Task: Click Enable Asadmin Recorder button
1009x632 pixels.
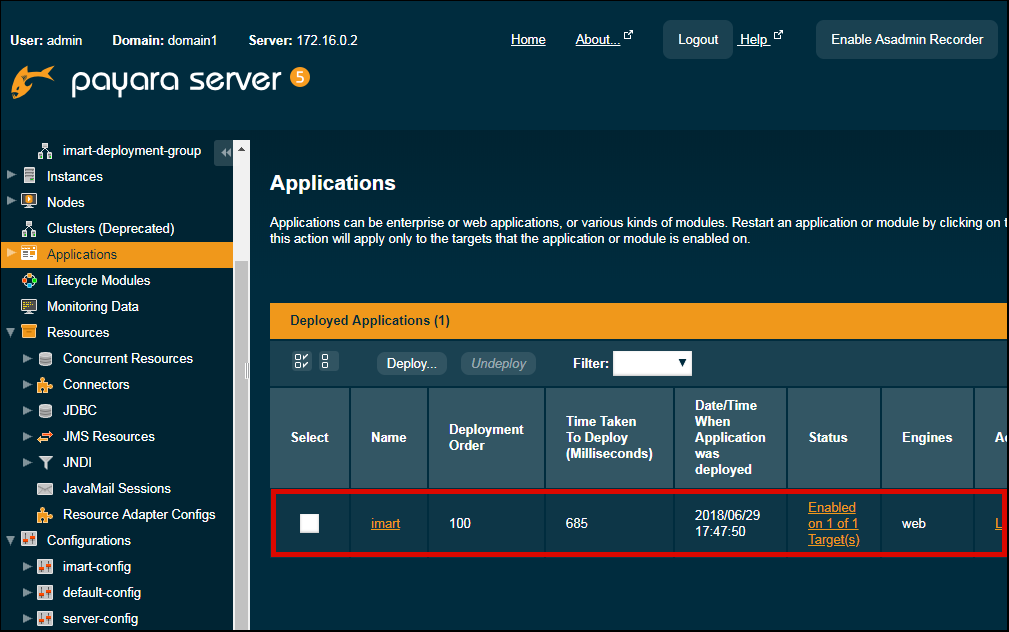Action: point(906,40)
